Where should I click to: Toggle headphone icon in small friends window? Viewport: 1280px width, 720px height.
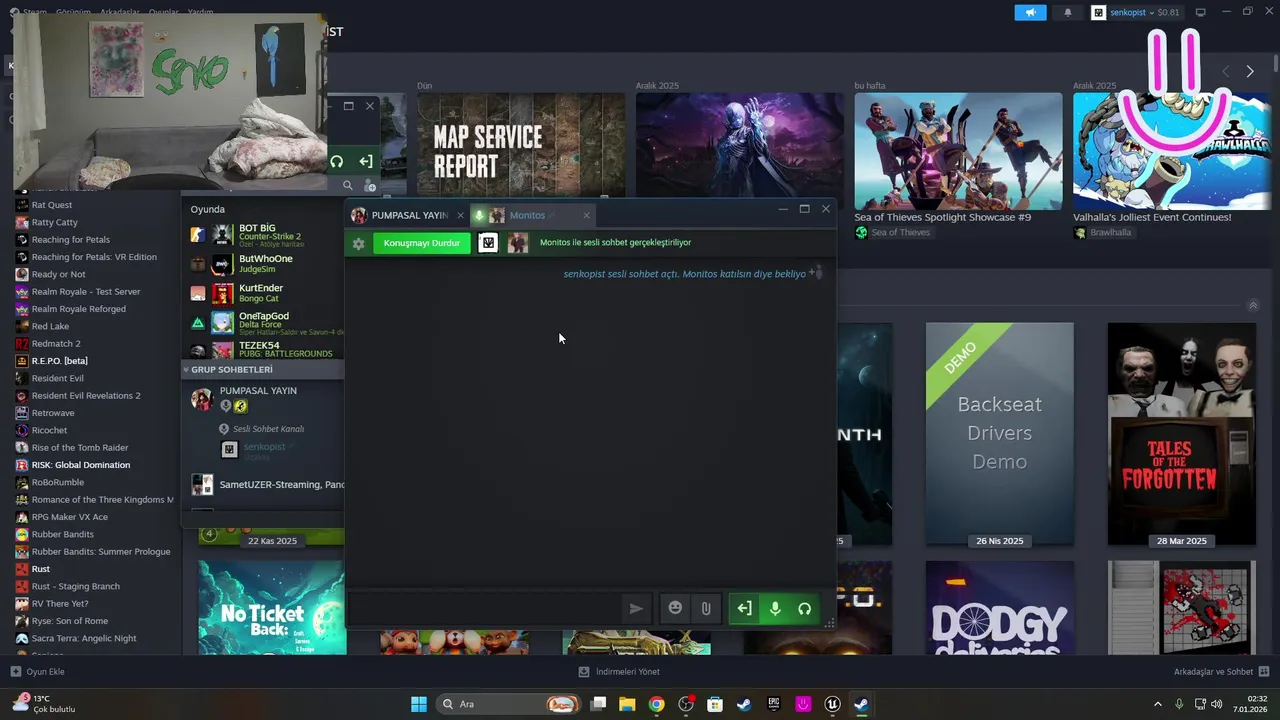pyautogui.click(x=337, y=161)
